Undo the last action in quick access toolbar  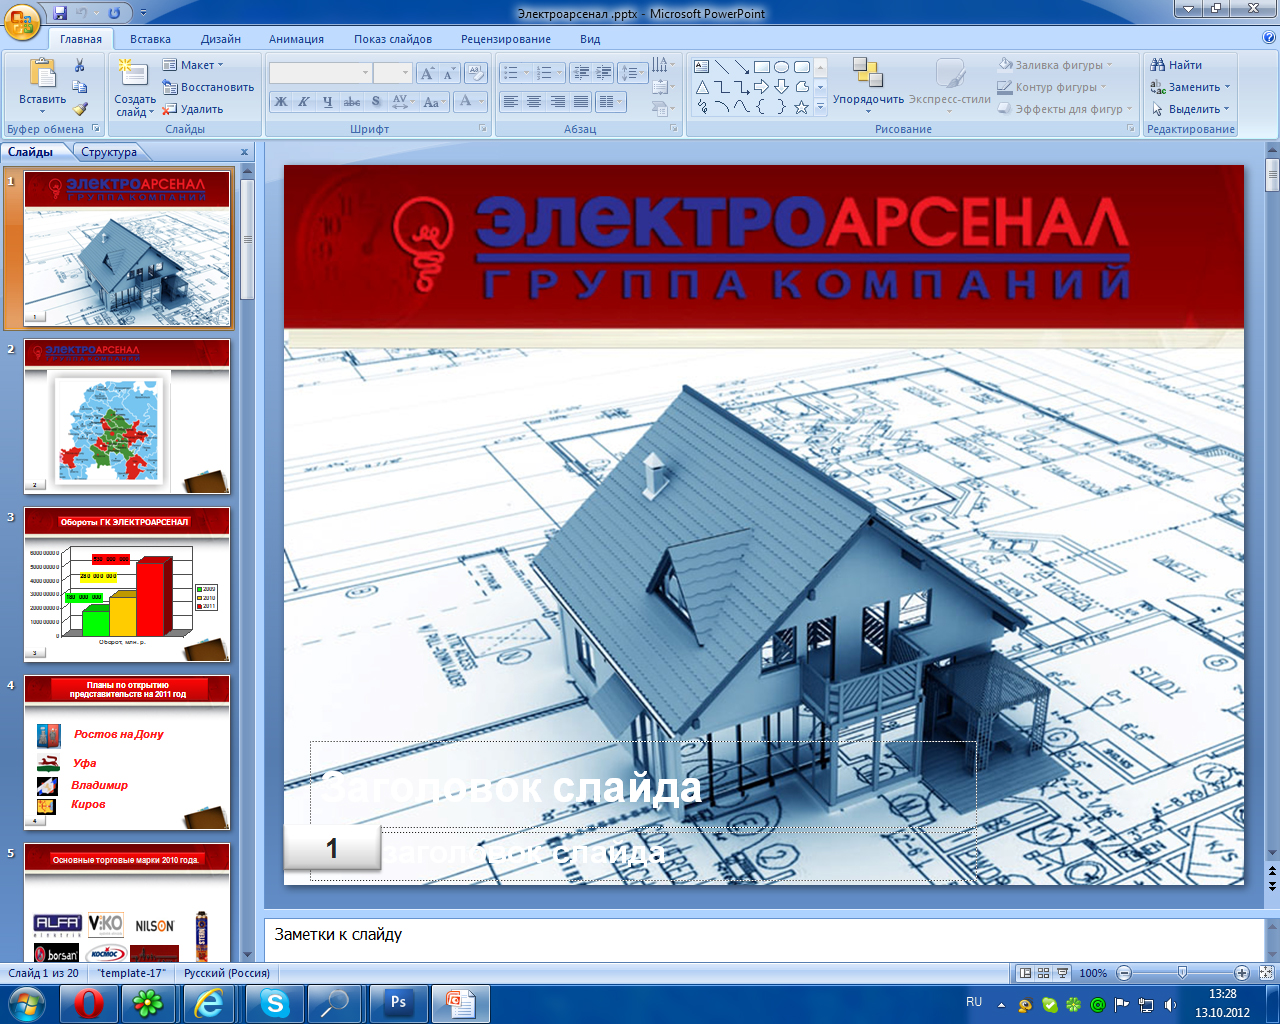click(x=81, y=13)
